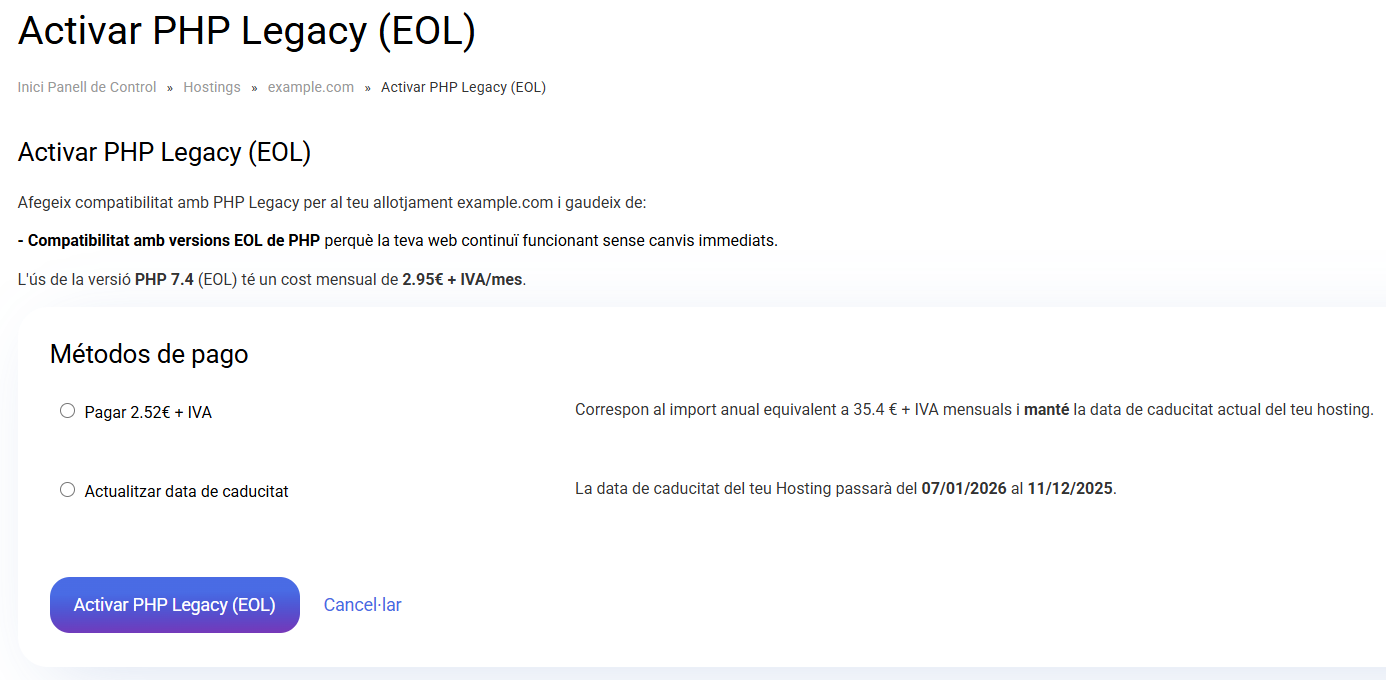Select the "Pagar 2.52€ + IVA" radio button
The width and height of the screenshot is (1386, 680).
tap(67, 411)
